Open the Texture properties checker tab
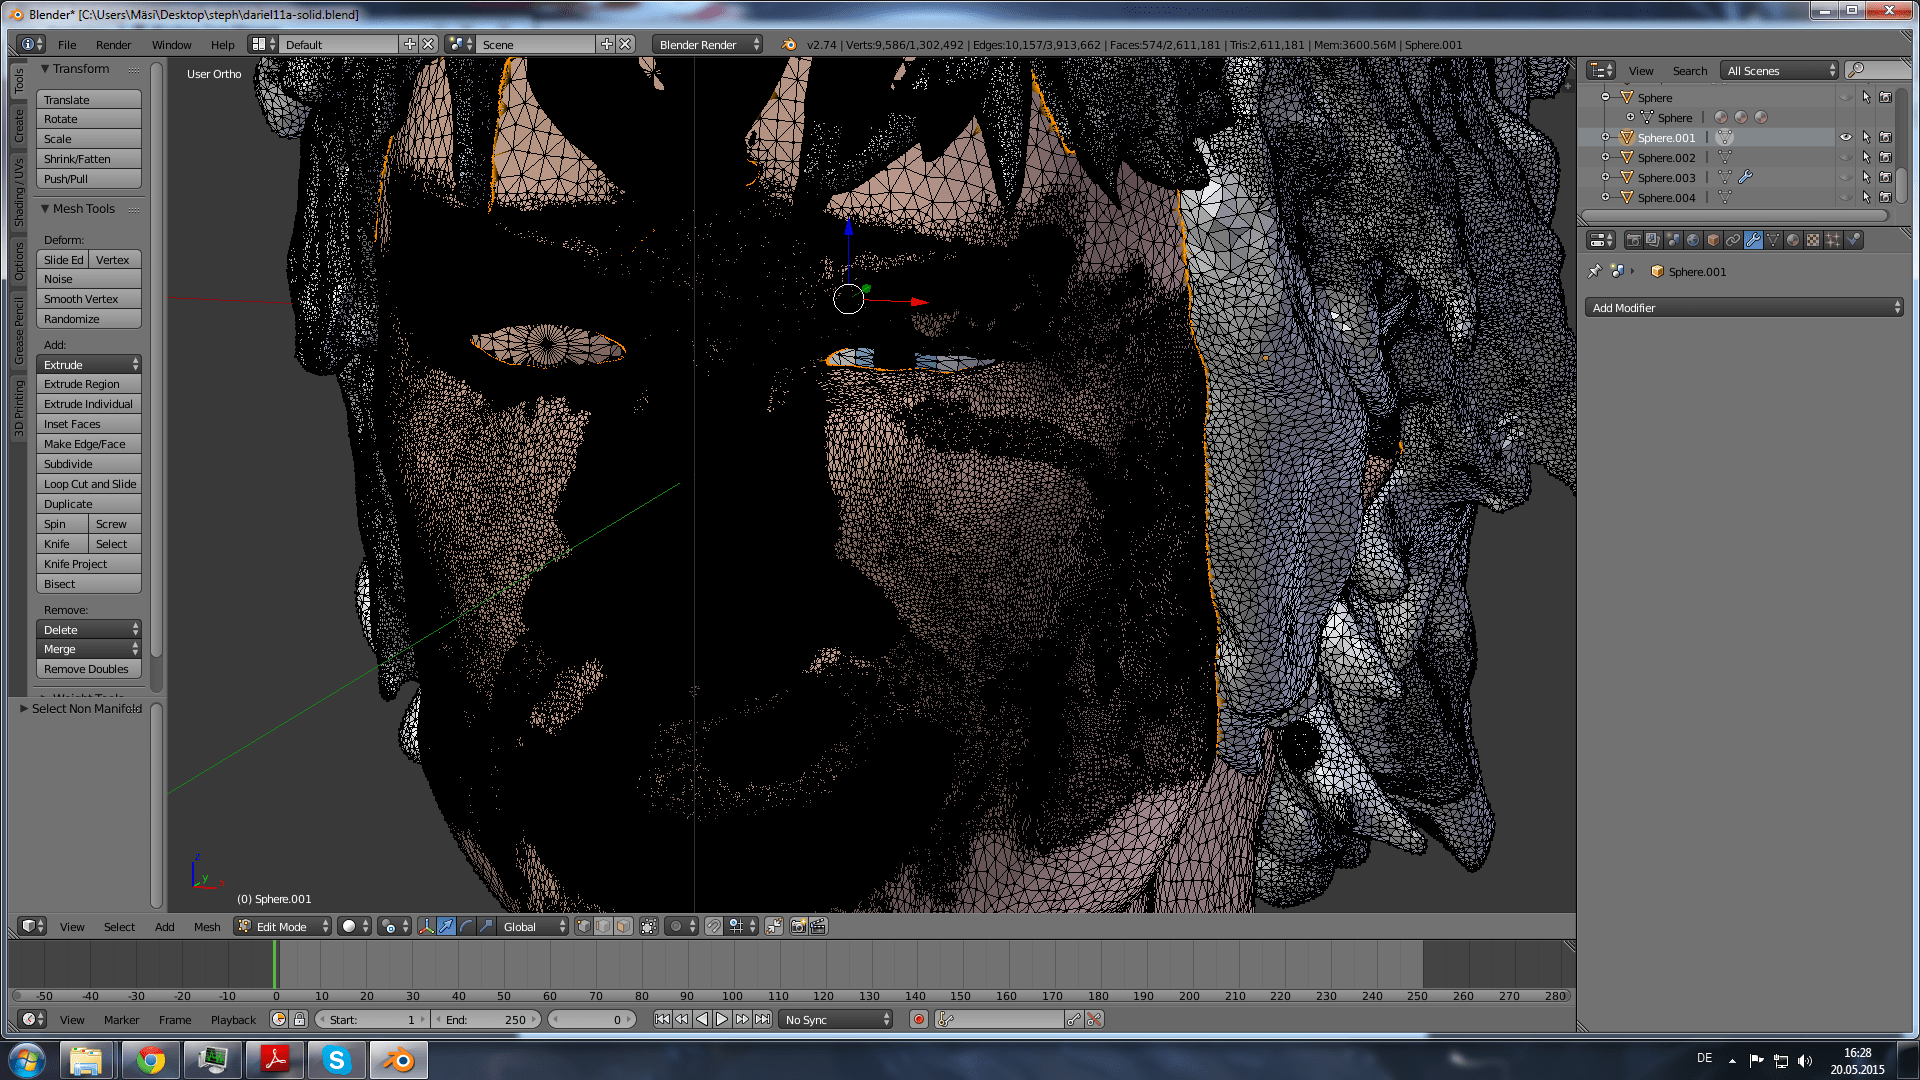Screen dimensions: 1920x1080 point(1814,240)
